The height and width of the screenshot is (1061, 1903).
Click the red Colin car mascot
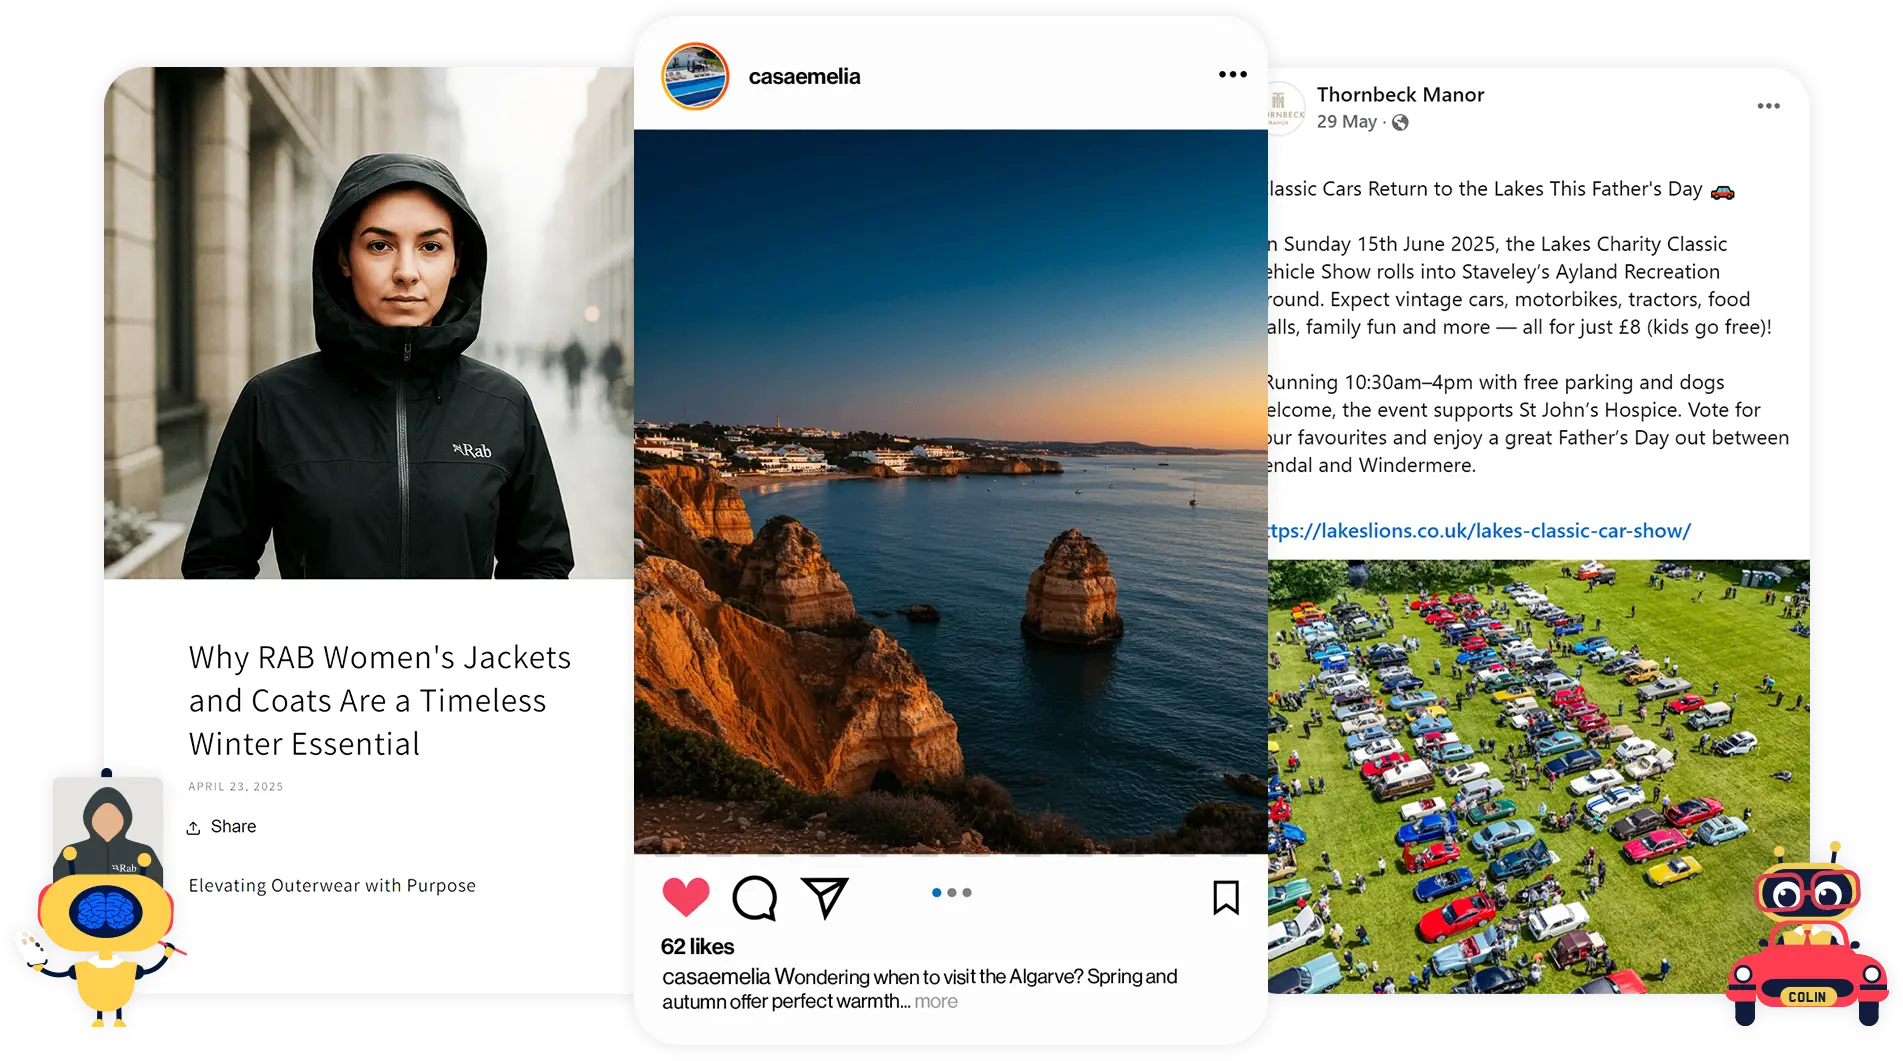click(x=1806, y=936)
